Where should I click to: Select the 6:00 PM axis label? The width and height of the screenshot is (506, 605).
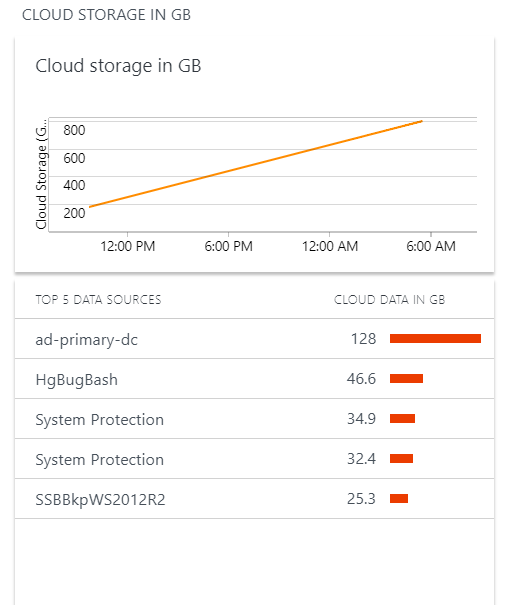228,246
